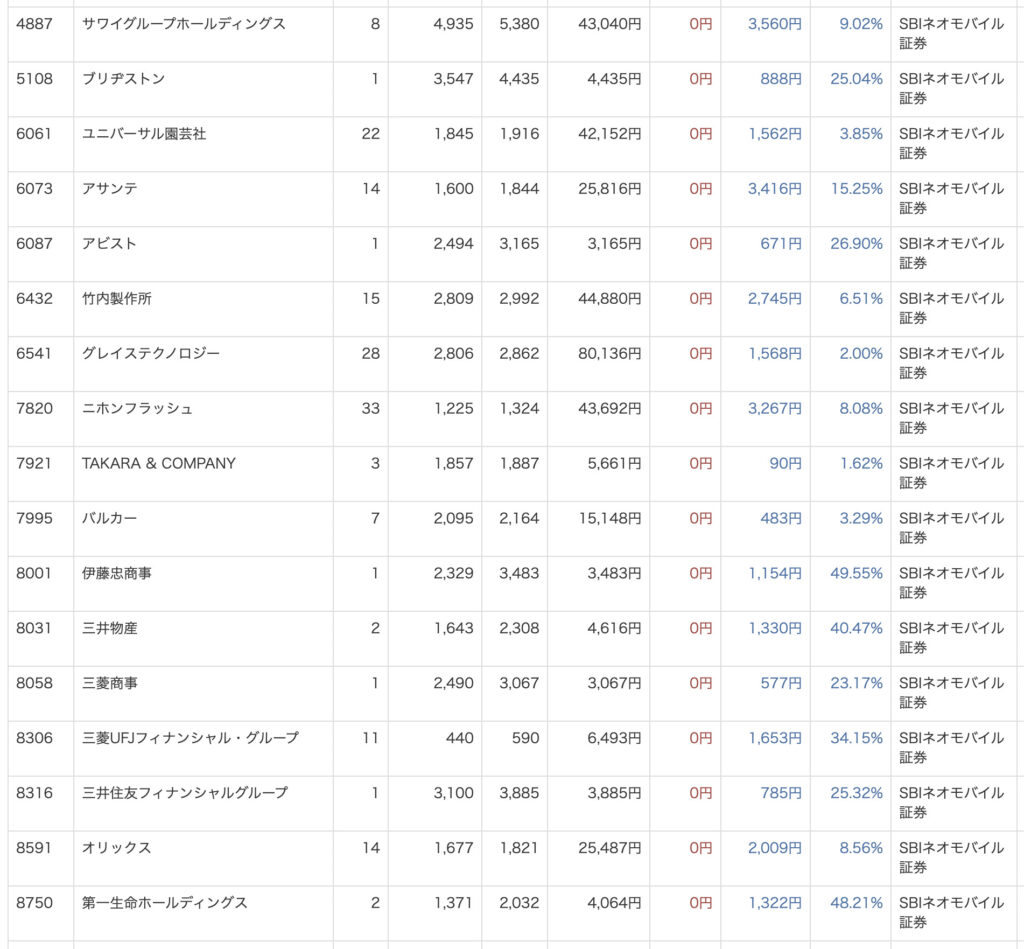This screenshot has width=1024, height=949.
Task: Click the 80,136円 valuation cell
Action: pyautogui.click(x=609, y=353)
